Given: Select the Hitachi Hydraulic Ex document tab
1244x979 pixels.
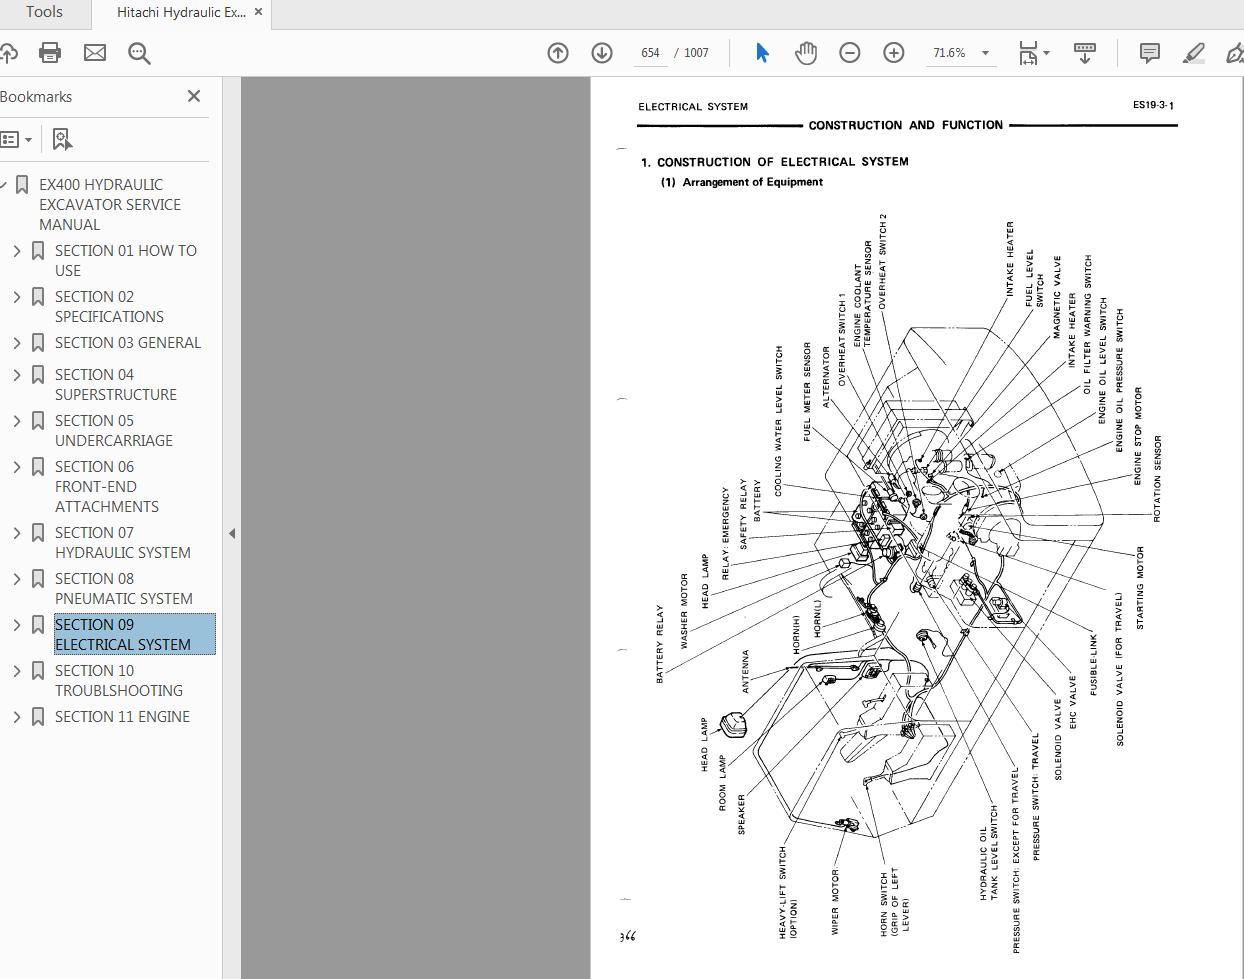Looking at the screenshot, I should pos(178,14).
